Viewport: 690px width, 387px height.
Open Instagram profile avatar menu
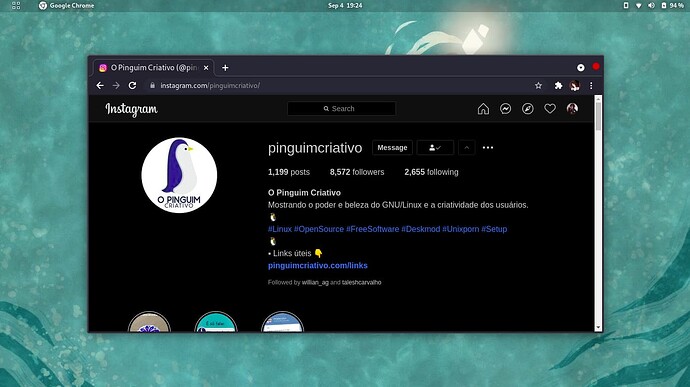click(x=572, y=109)
